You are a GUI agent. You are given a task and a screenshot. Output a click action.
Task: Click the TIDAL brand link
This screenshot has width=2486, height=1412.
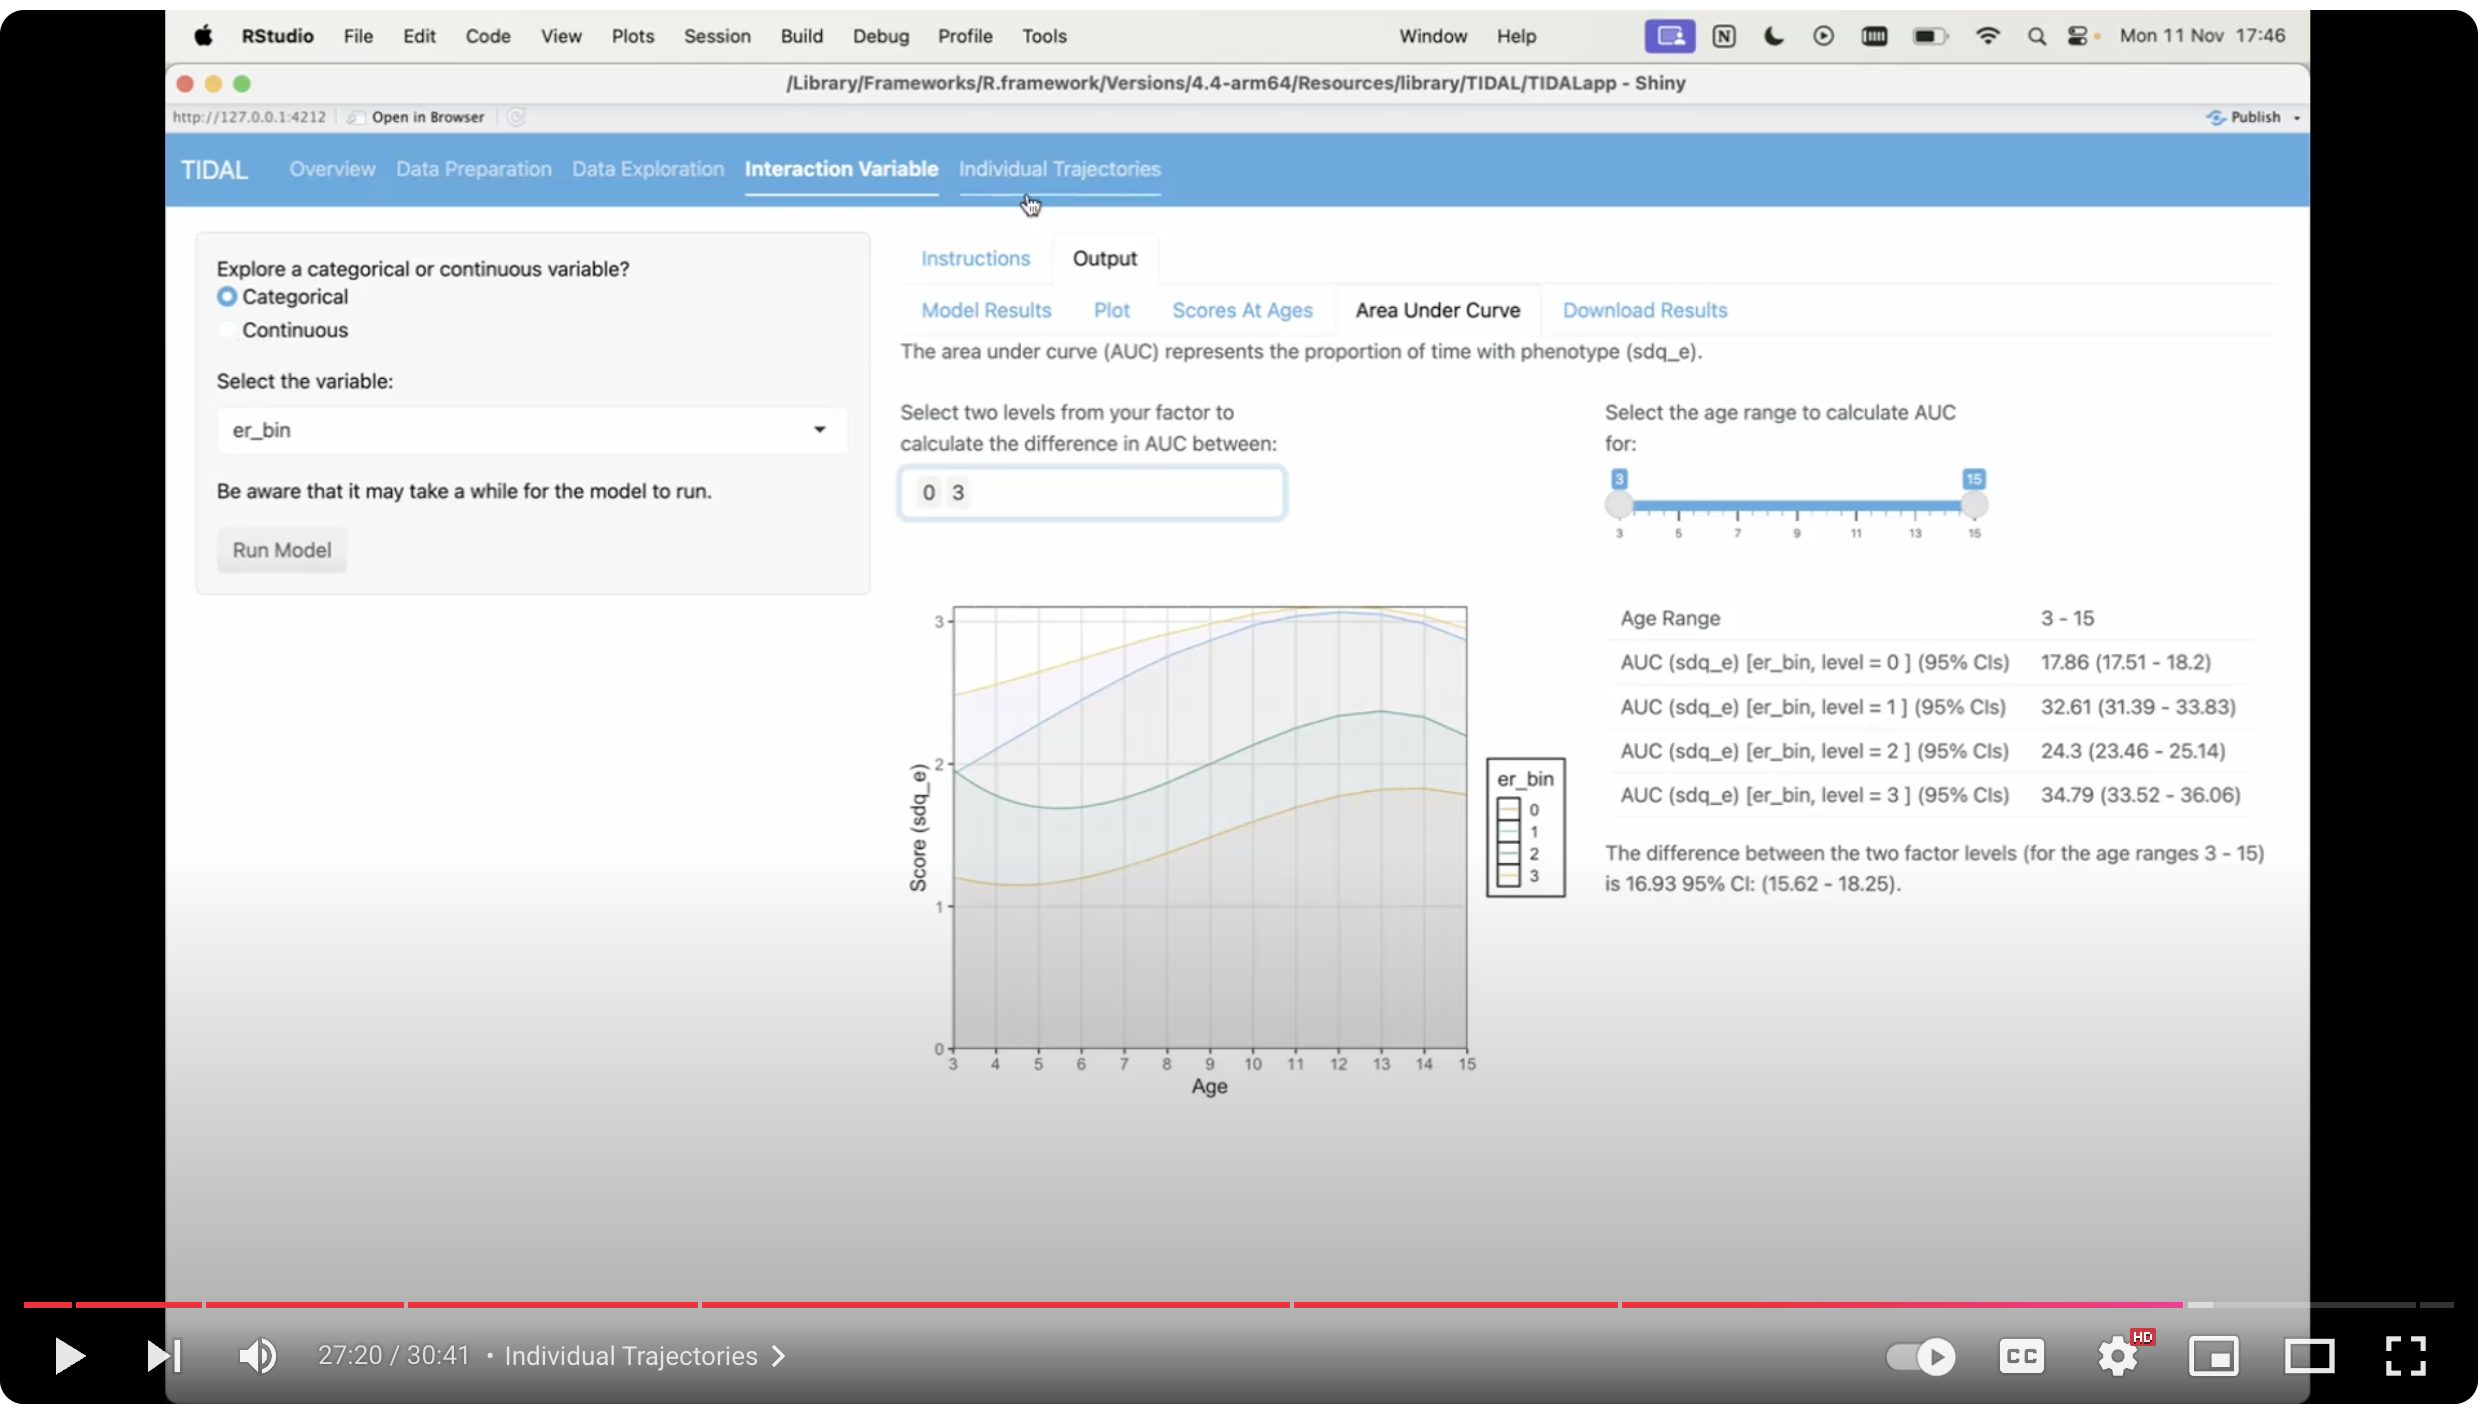coord(214,170)
